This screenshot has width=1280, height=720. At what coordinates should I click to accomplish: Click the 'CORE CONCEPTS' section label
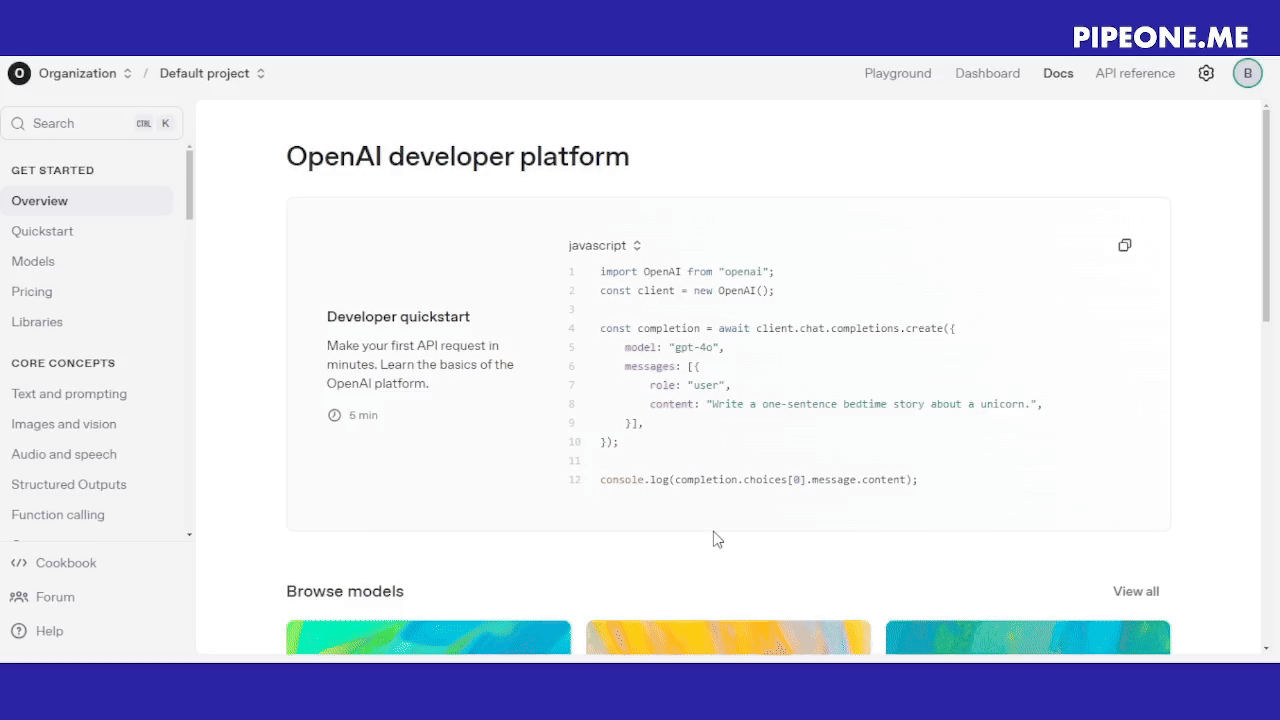[x=63, y=363]
